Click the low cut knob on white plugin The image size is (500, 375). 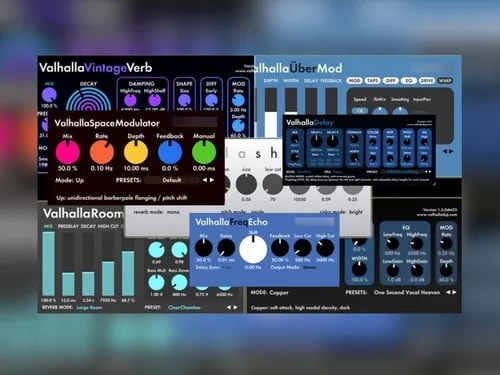pyautogui.click(x=273, y=184)
